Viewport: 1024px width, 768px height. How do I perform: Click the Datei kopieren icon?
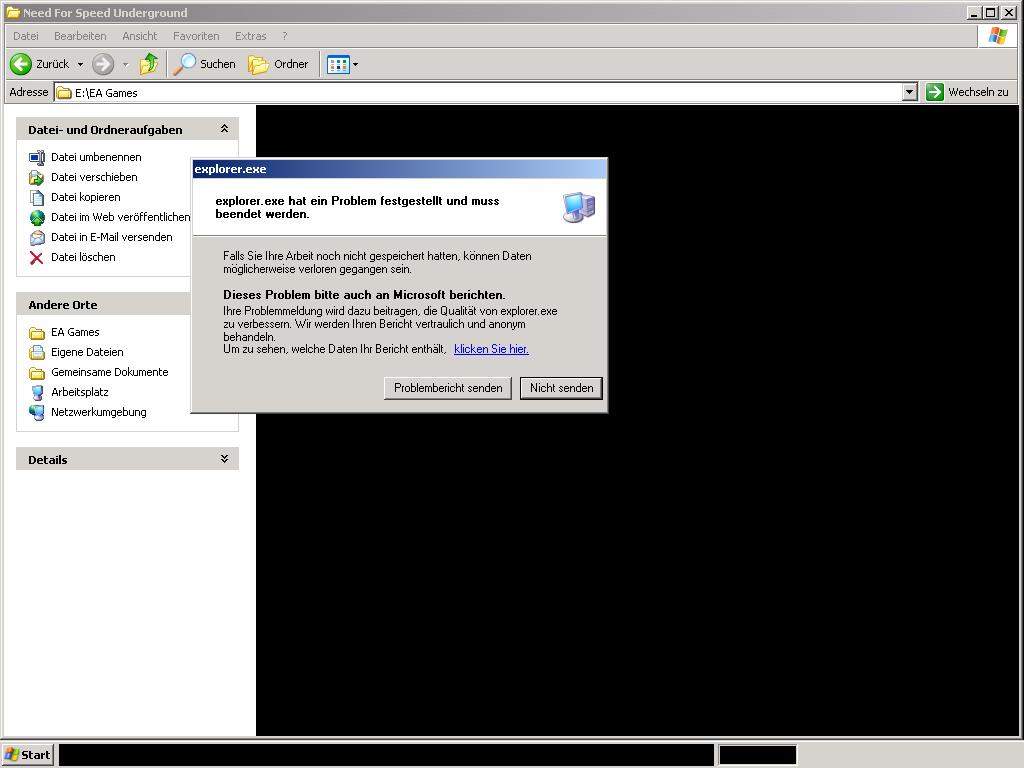(x=37, y=197)
